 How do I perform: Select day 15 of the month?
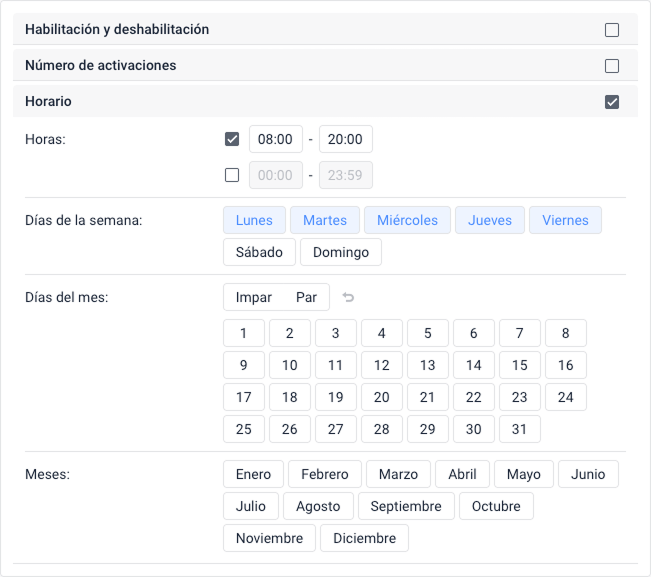519,365
